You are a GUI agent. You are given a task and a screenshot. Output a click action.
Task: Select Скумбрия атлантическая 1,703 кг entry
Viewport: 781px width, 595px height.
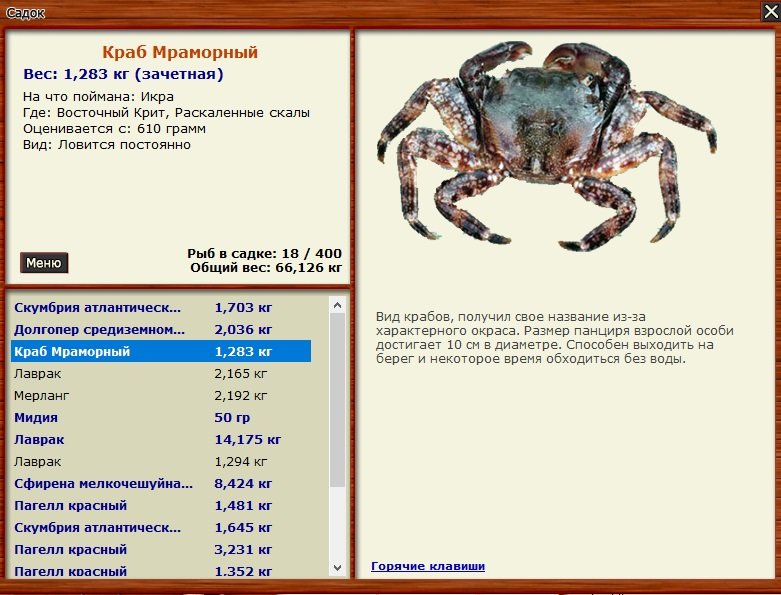click(x=160, y=308)
